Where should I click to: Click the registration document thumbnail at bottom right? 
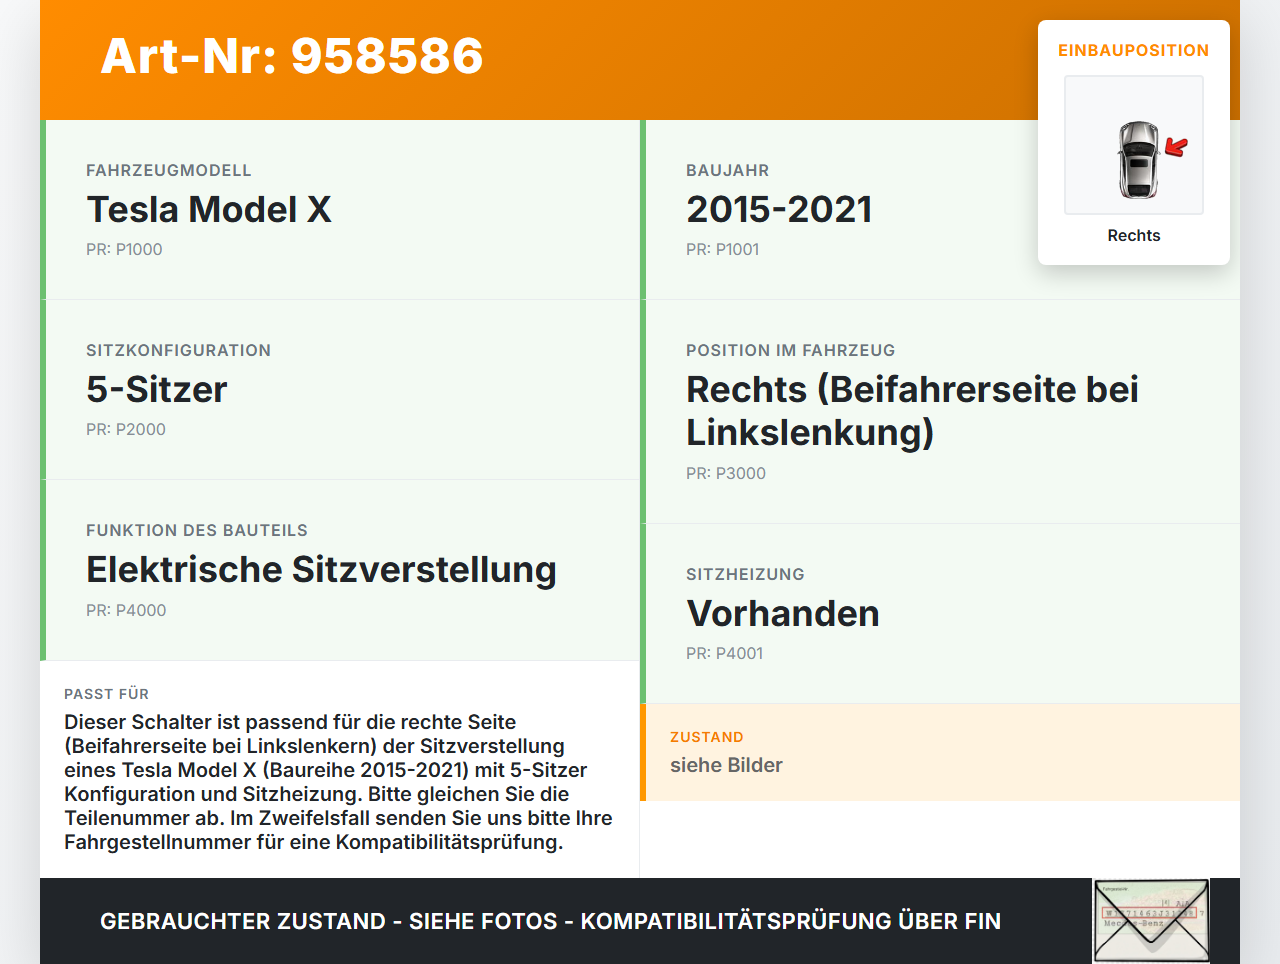pos(1150,919)
